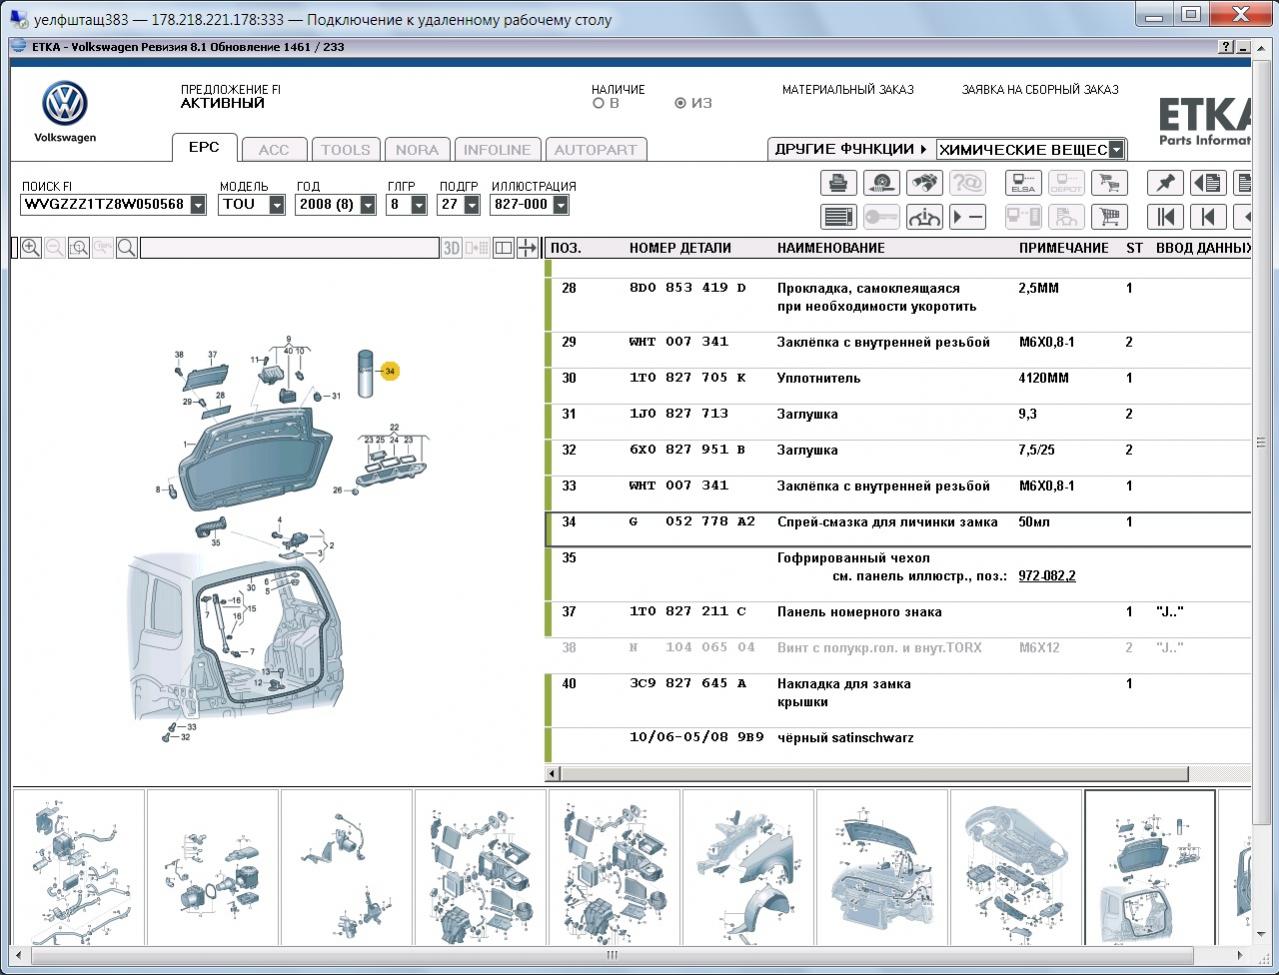Viewport: 1279px width, 975px height.
Task: Select the INFOLINE tab
Action: 497,150
